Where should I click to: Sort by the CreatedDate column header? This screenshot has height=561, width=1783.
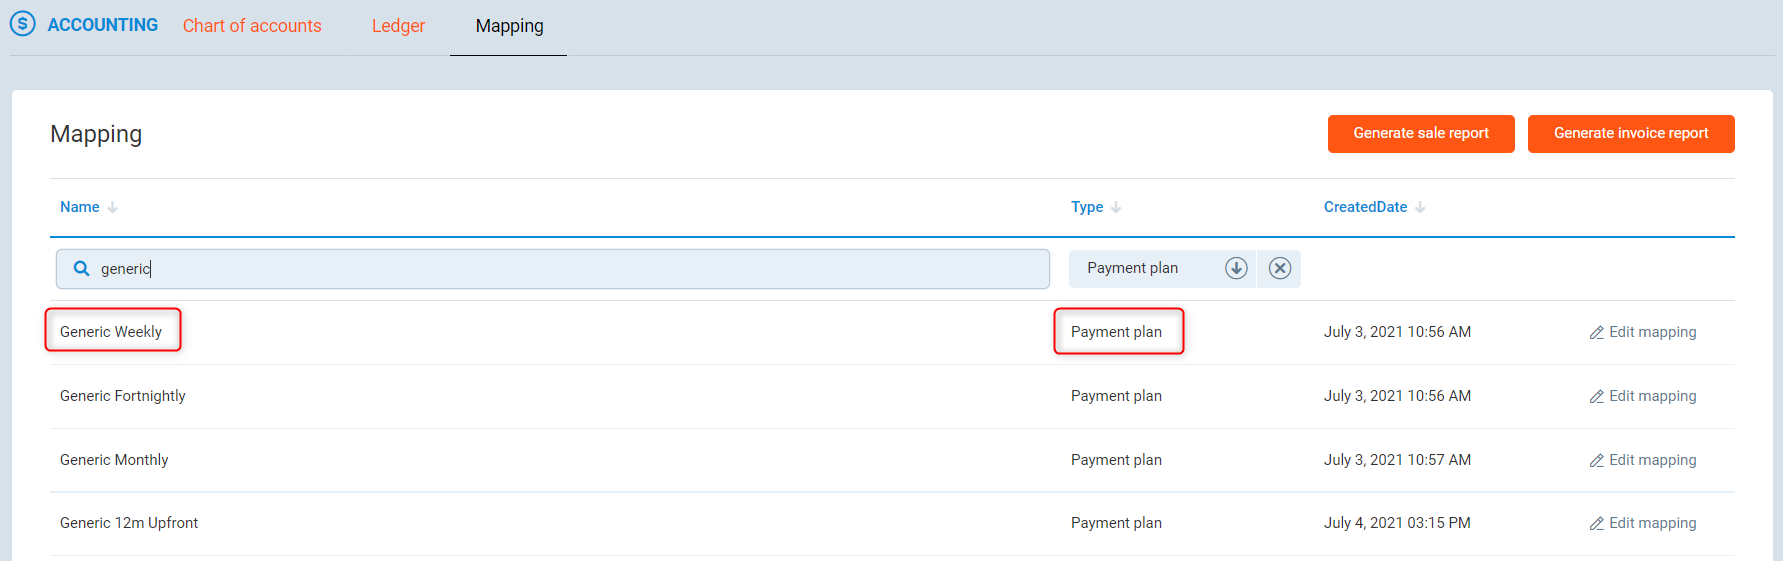point(1365,207)
